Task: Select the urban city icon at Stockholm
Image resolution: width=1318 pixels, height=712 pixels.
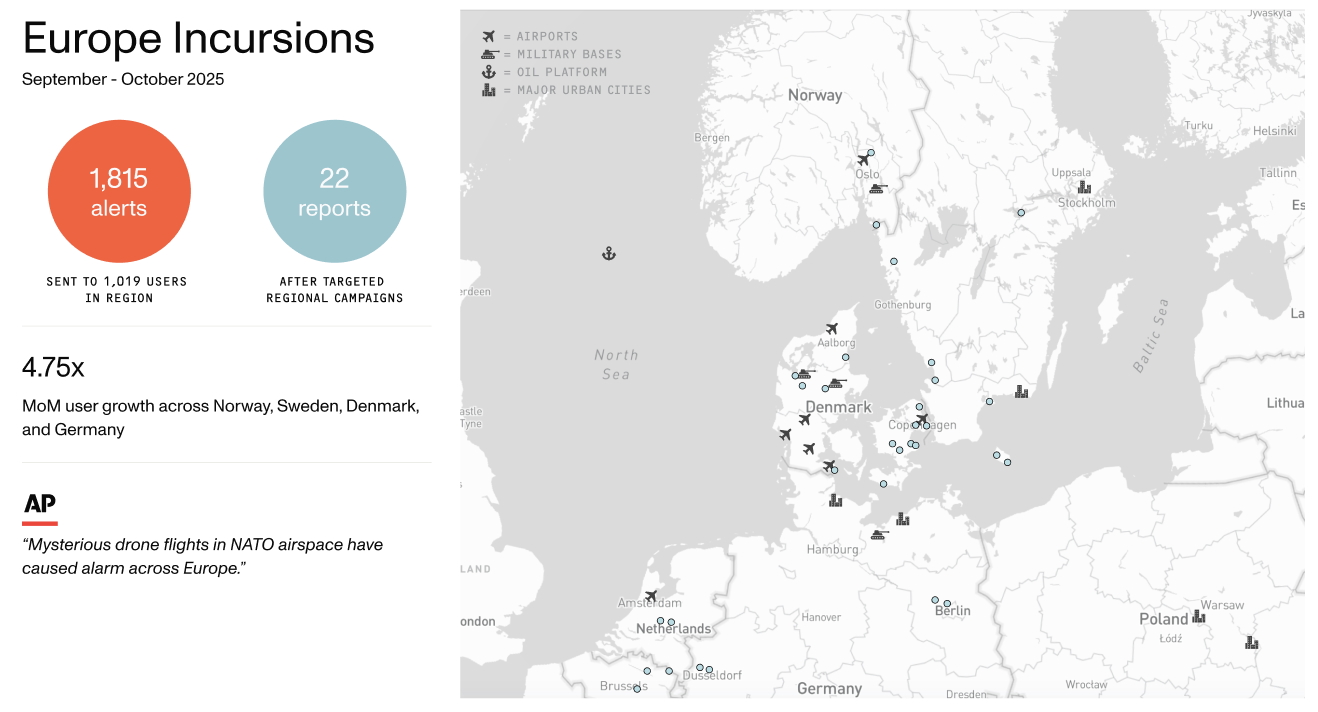Action: pyautogui.click(x=1084, y=187)
